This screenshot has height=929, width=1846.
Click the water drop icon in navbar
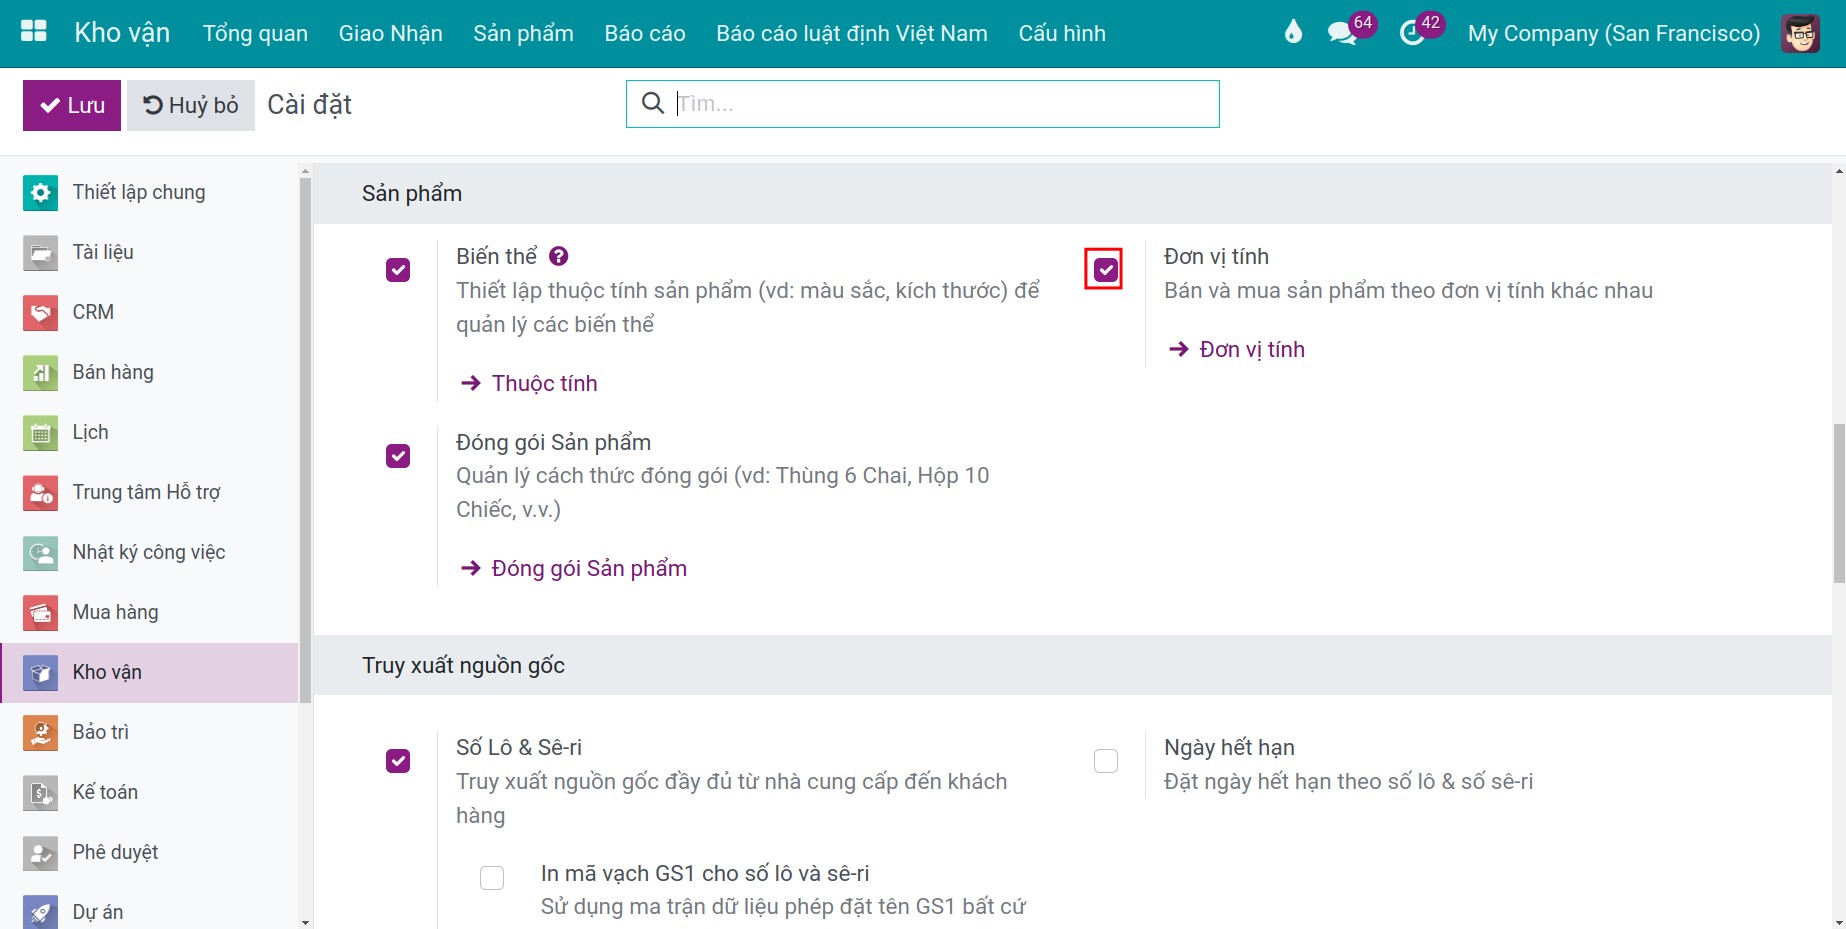tap(1293, 33)
